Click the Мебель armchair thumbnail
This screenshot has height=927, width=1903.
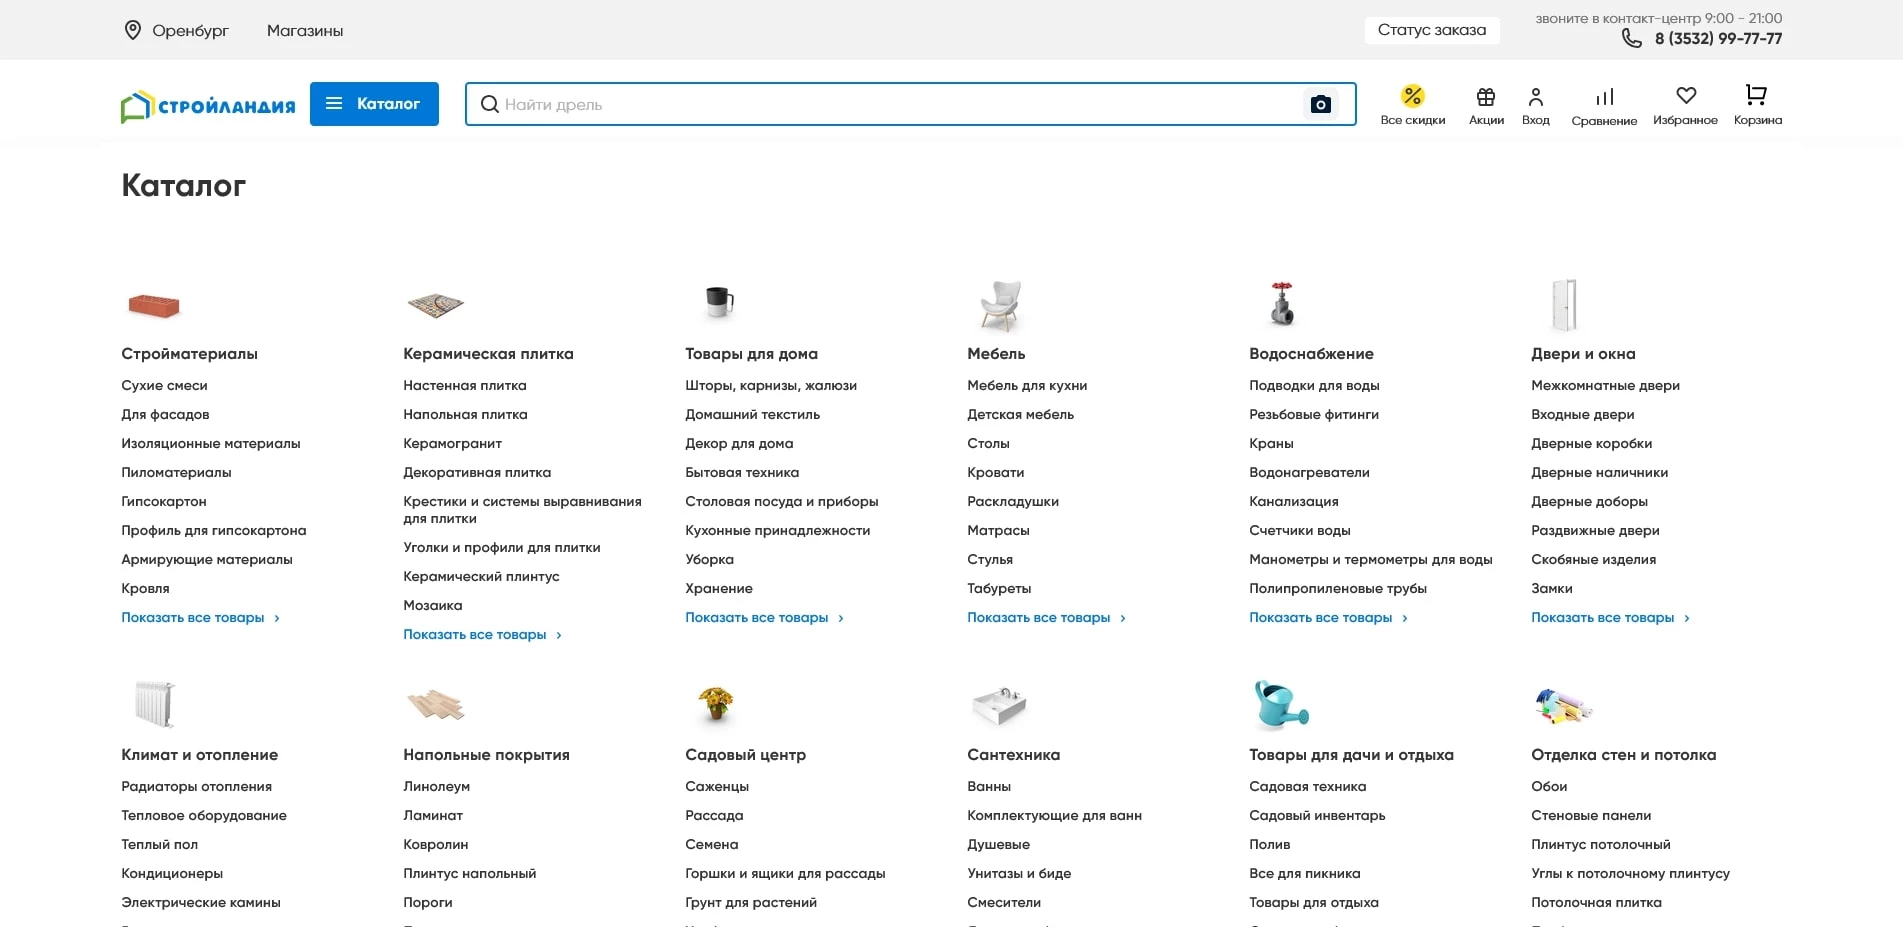point(999,305)
